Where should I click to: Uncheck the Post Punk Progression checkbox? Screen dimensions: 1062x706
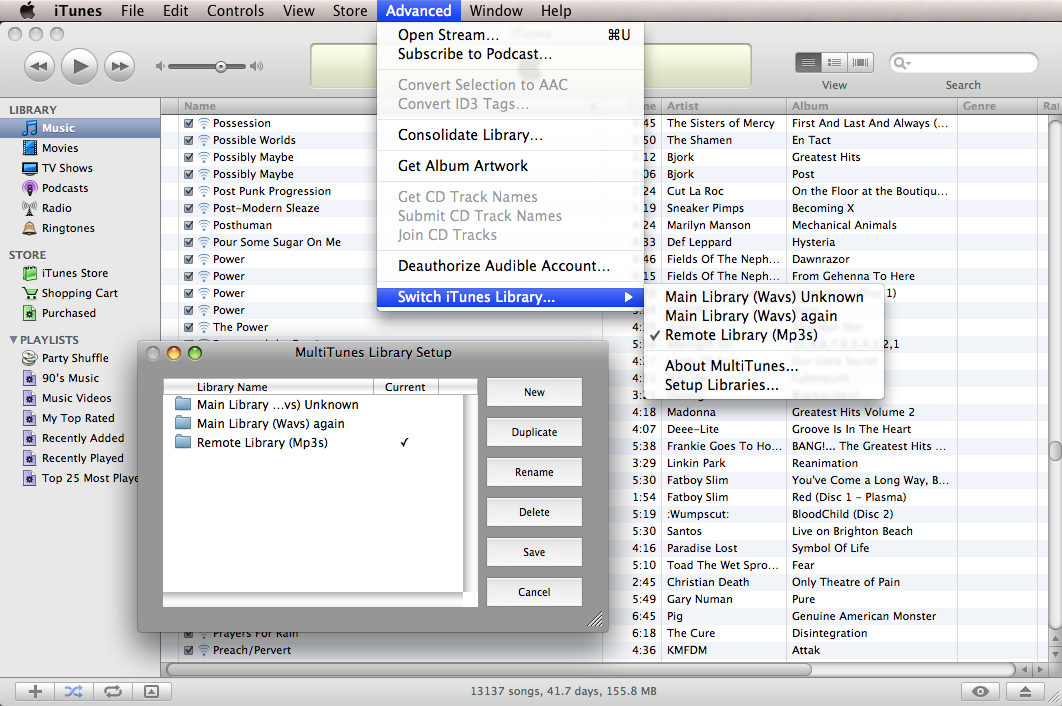(189, 191)
